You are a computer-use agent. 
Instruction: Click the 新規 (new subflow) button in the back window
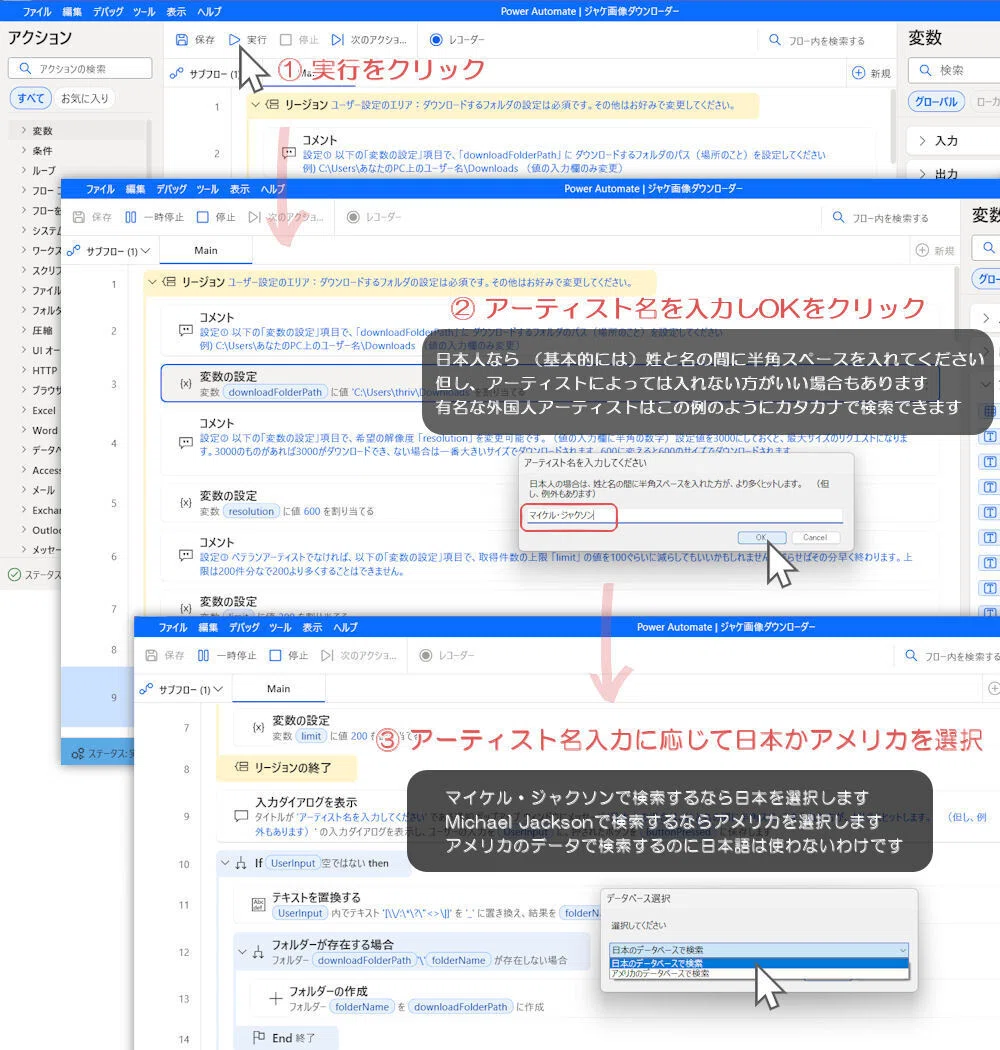(x=871, y=73)
